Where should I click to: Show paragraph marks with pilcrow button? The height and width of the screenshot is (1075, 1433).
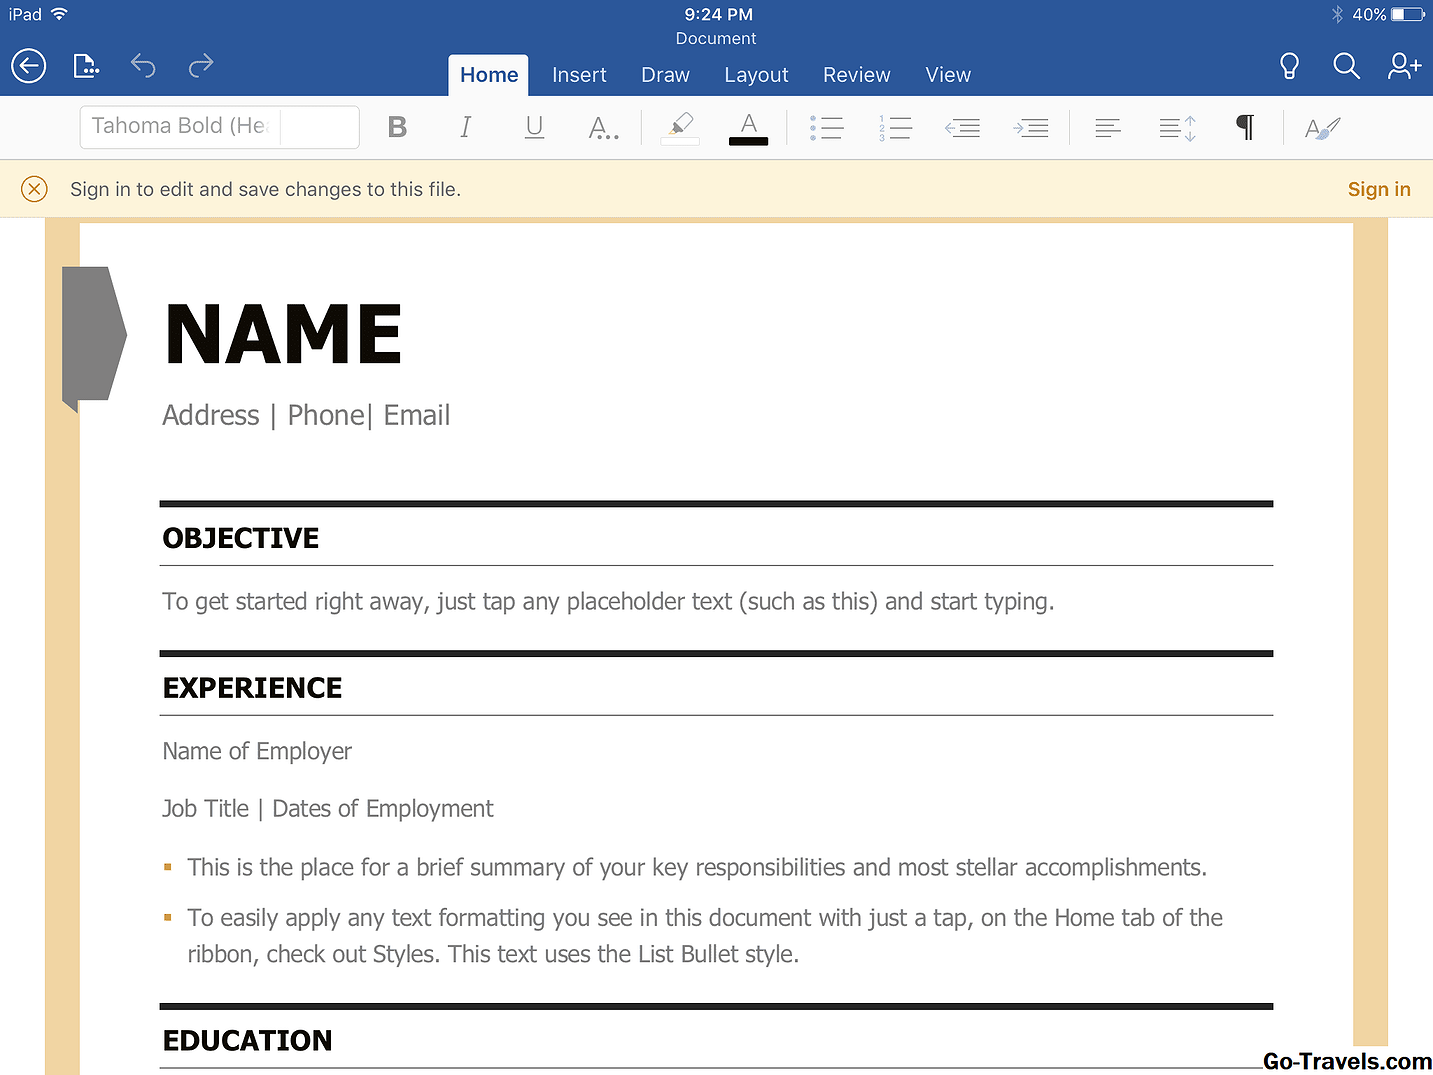(1245, 127)
